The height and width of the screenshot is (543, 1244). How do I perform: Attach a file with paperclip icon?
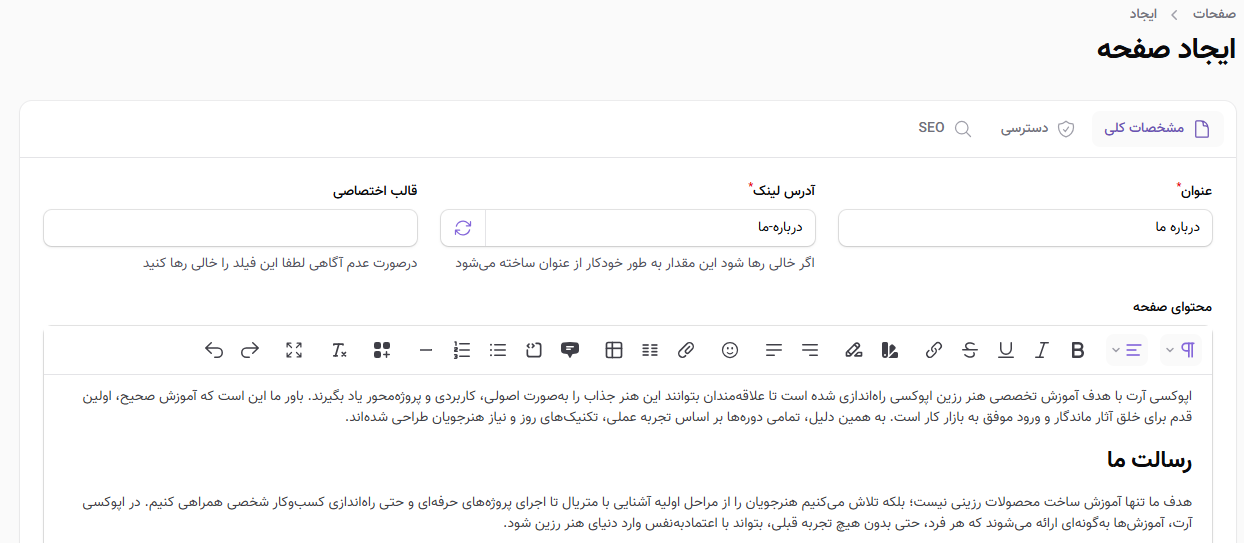pos(686,350)
